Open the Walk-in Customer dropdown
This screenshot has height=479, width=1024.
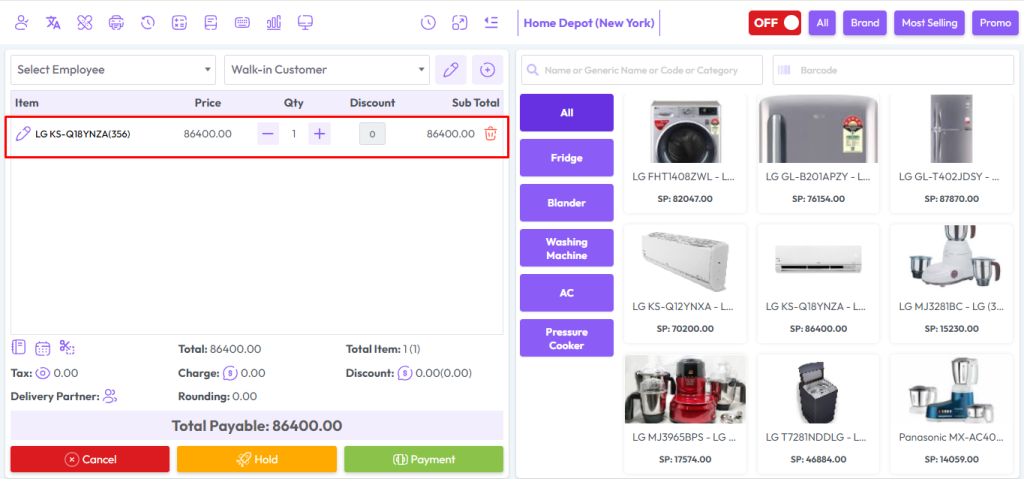[x=327, y=70]
